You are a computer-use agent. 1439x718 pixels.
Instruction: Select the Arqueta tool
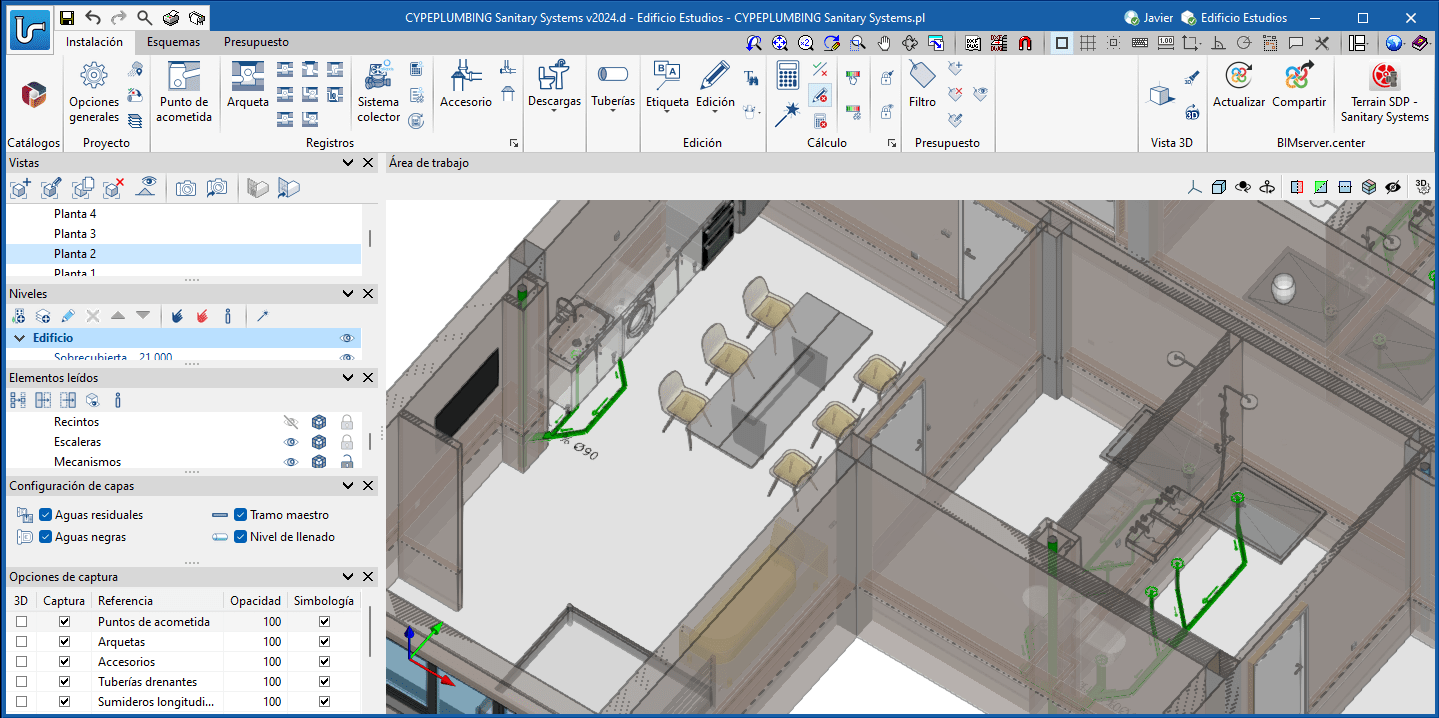(x=248, y=85)
